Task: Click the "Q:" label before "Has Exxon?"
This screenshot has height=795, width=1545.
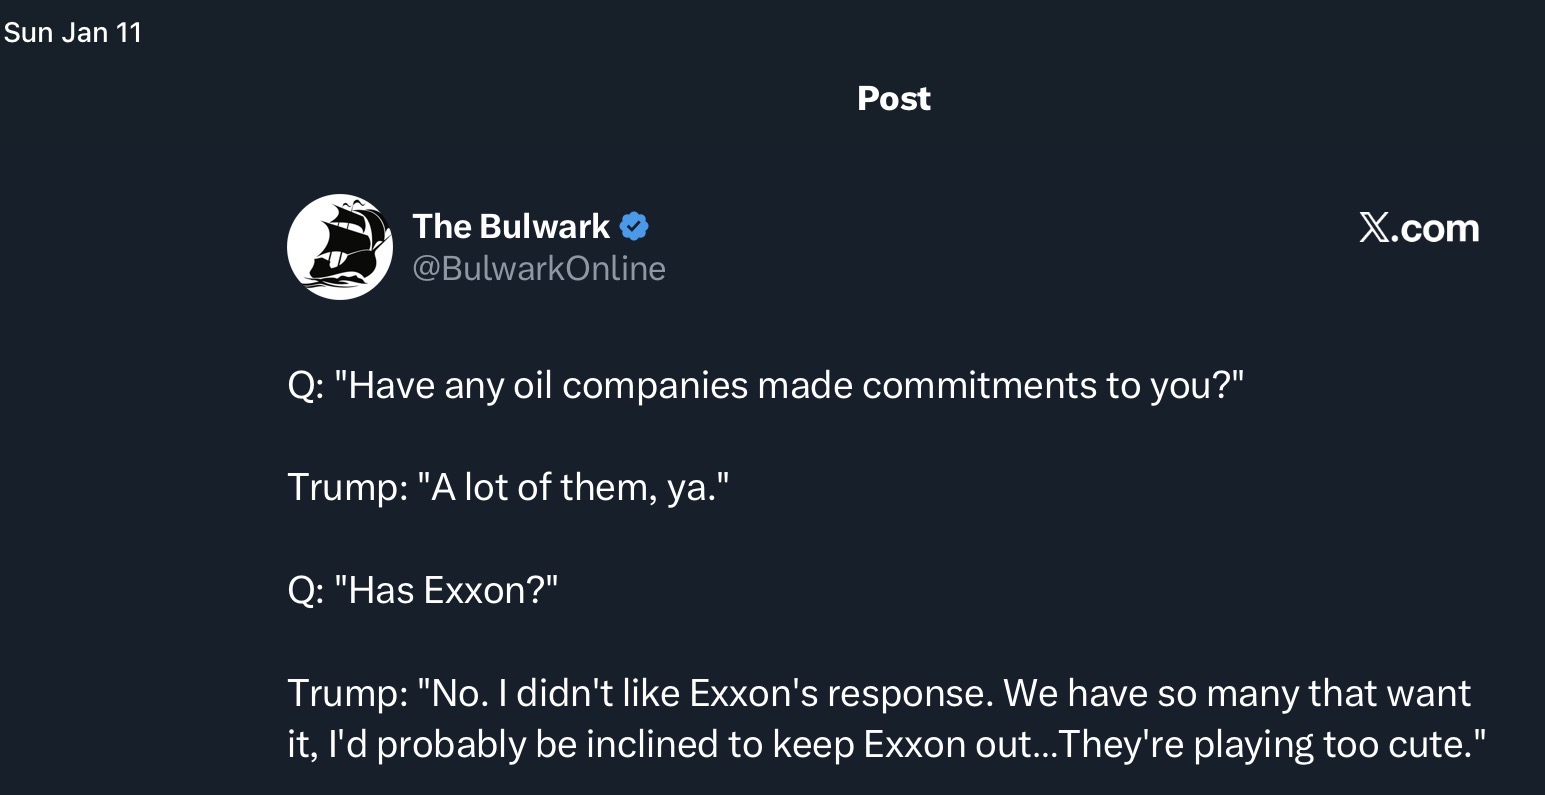Action: click(305, 590)
